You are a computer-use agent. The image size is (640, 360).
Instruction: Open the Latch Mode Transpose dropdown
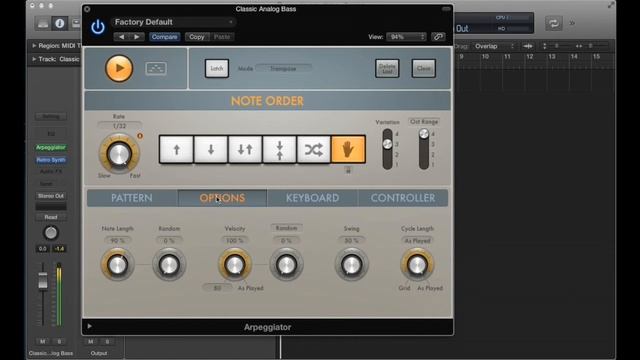(283, 69)
